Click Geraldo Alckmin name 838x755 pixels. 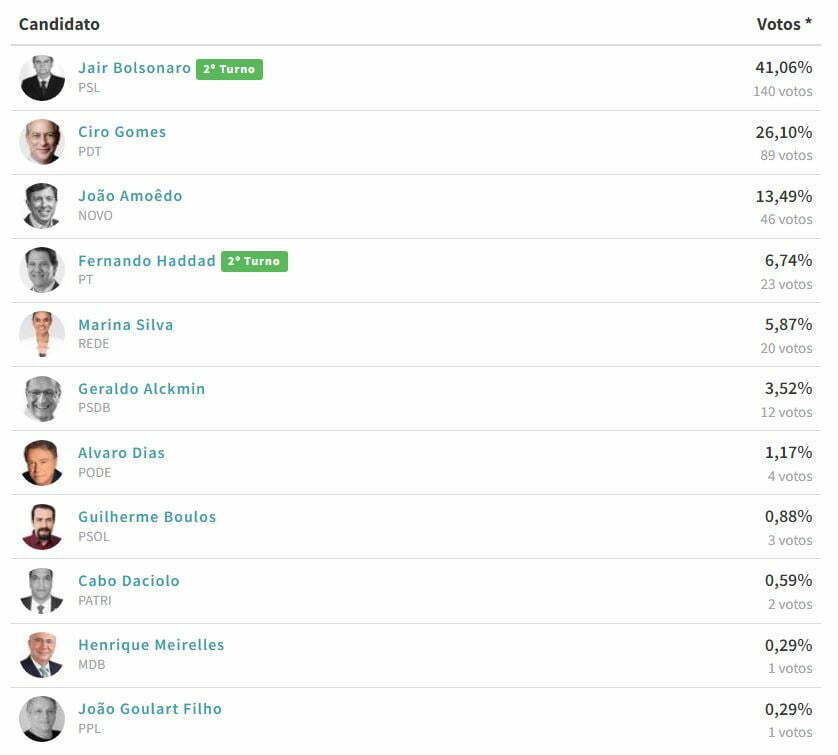click(142, 389)
